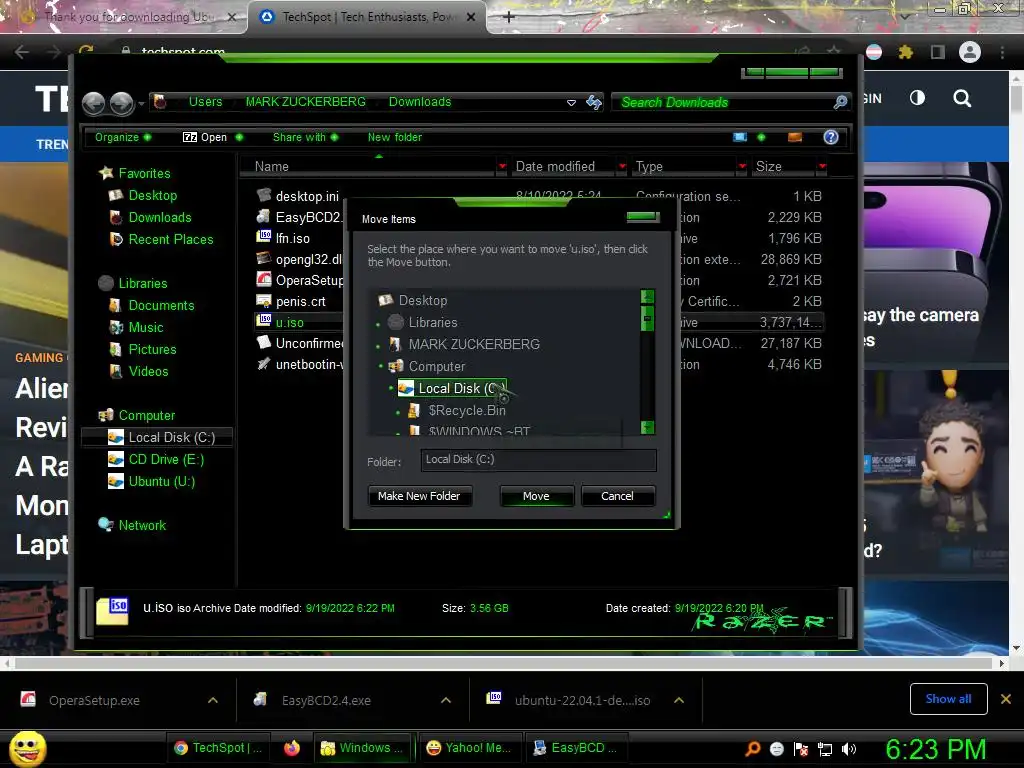The height and width of the screenshot is (768, 1024).
Task: Select Computer in Move Items tree
Action: (427, 366)
